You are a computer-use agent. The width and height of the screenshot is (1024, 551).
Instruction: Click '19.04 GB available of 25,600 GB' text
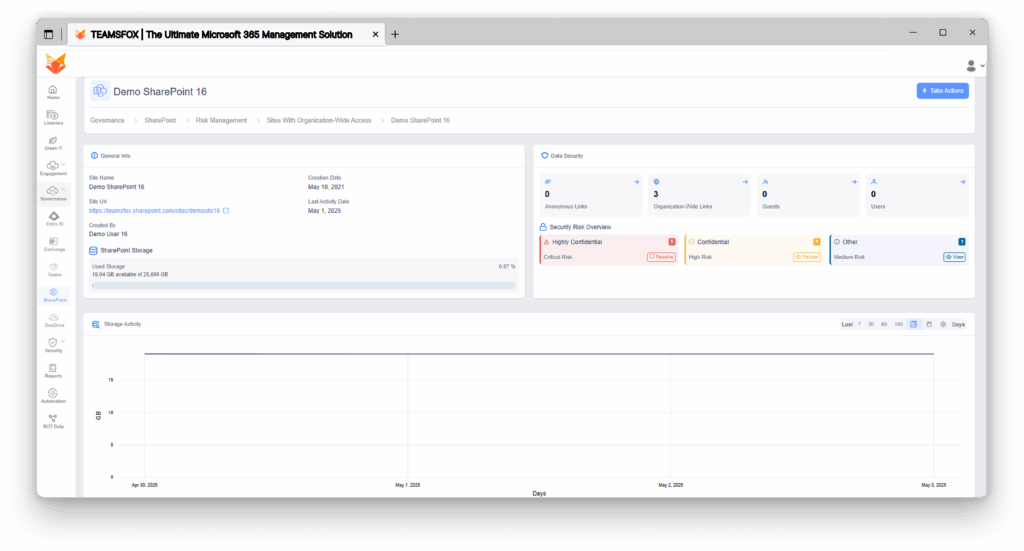pyautogui.click(x=130, y=275)
